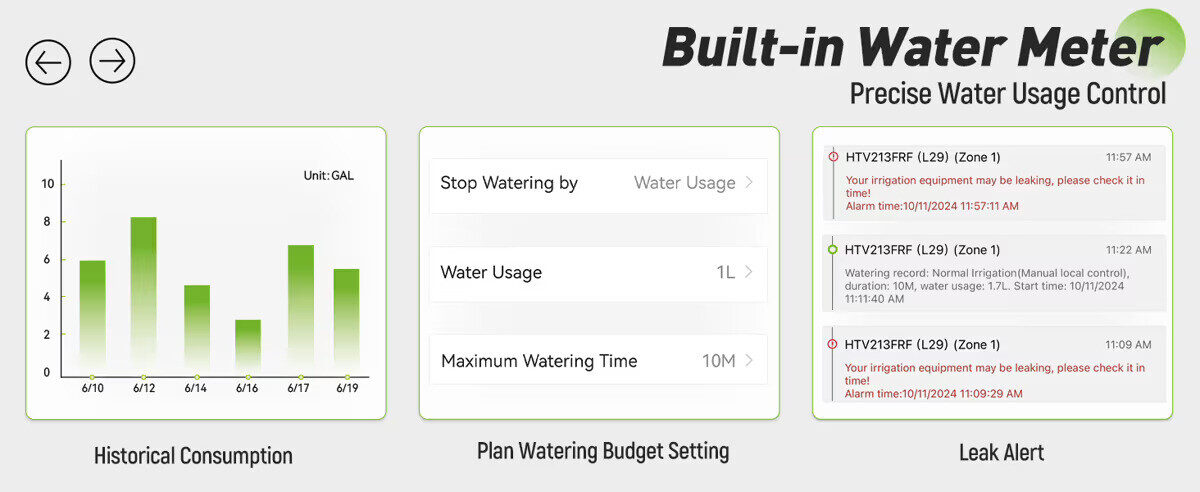Click red alert icon for 11:09 AM entry
Viewport: 1200px width, 492px height.
[x=833, y=343]
